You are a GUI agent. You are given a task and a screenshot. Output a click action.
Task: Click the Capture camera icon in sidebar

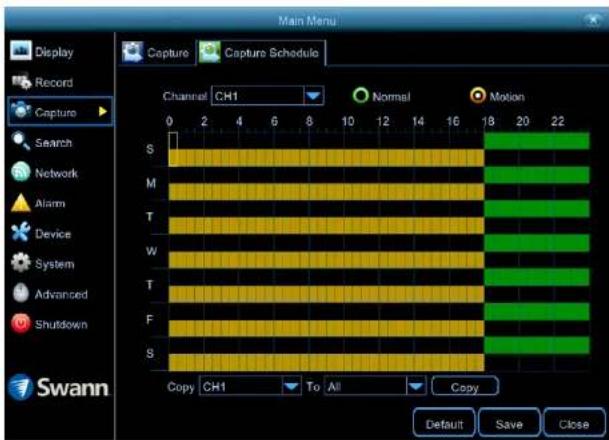click(x=21, y=111)
